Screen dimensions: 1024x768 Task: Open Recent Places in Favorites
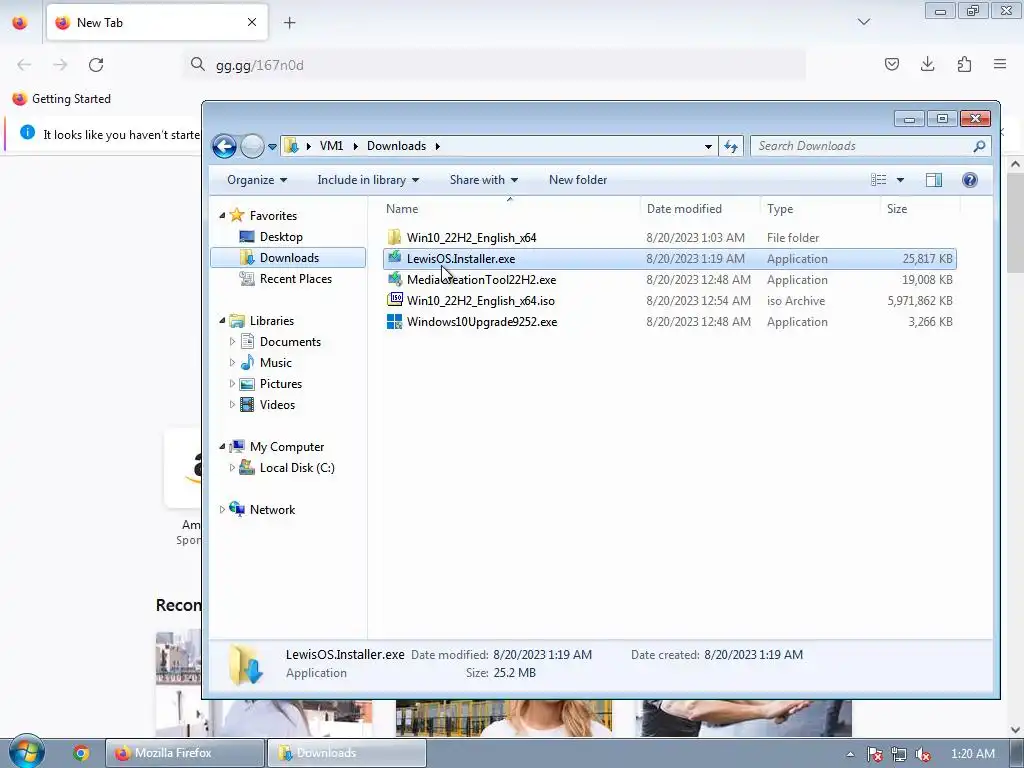tap(296, 279)
